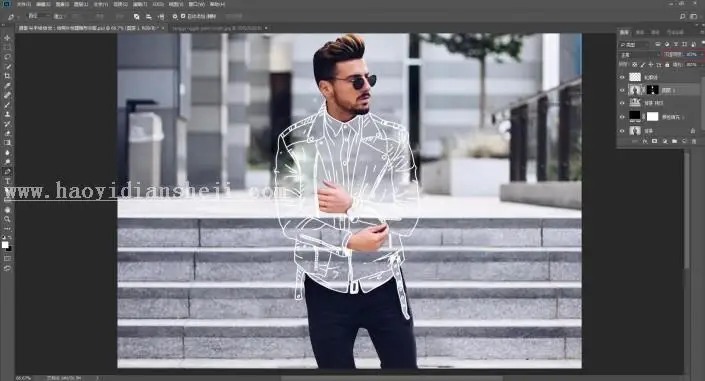The width and height of the screenshot is (705, 381).
Task: Select the Crop tool
Action: pos(7,76)
